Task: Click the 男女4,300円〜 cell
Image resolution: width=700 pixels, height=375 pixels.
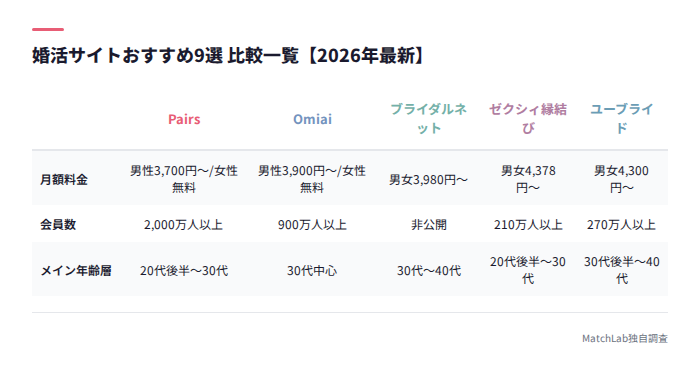Action: tap(621, 179)
